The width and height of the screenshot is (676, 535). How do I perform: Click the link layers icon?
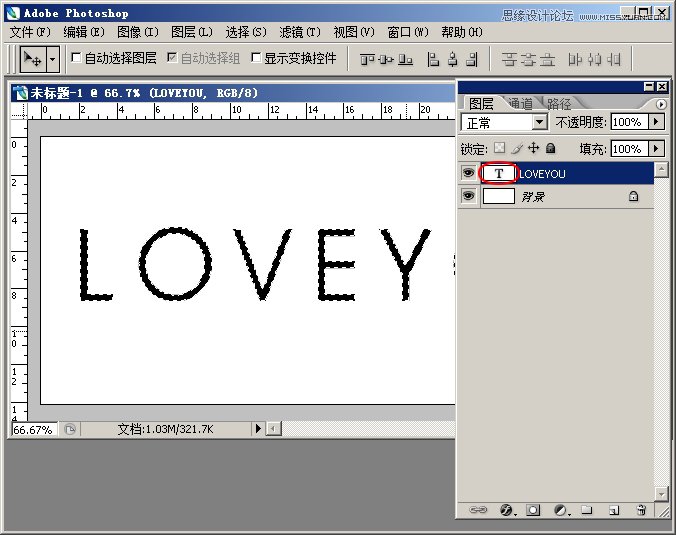pos(479,510)
